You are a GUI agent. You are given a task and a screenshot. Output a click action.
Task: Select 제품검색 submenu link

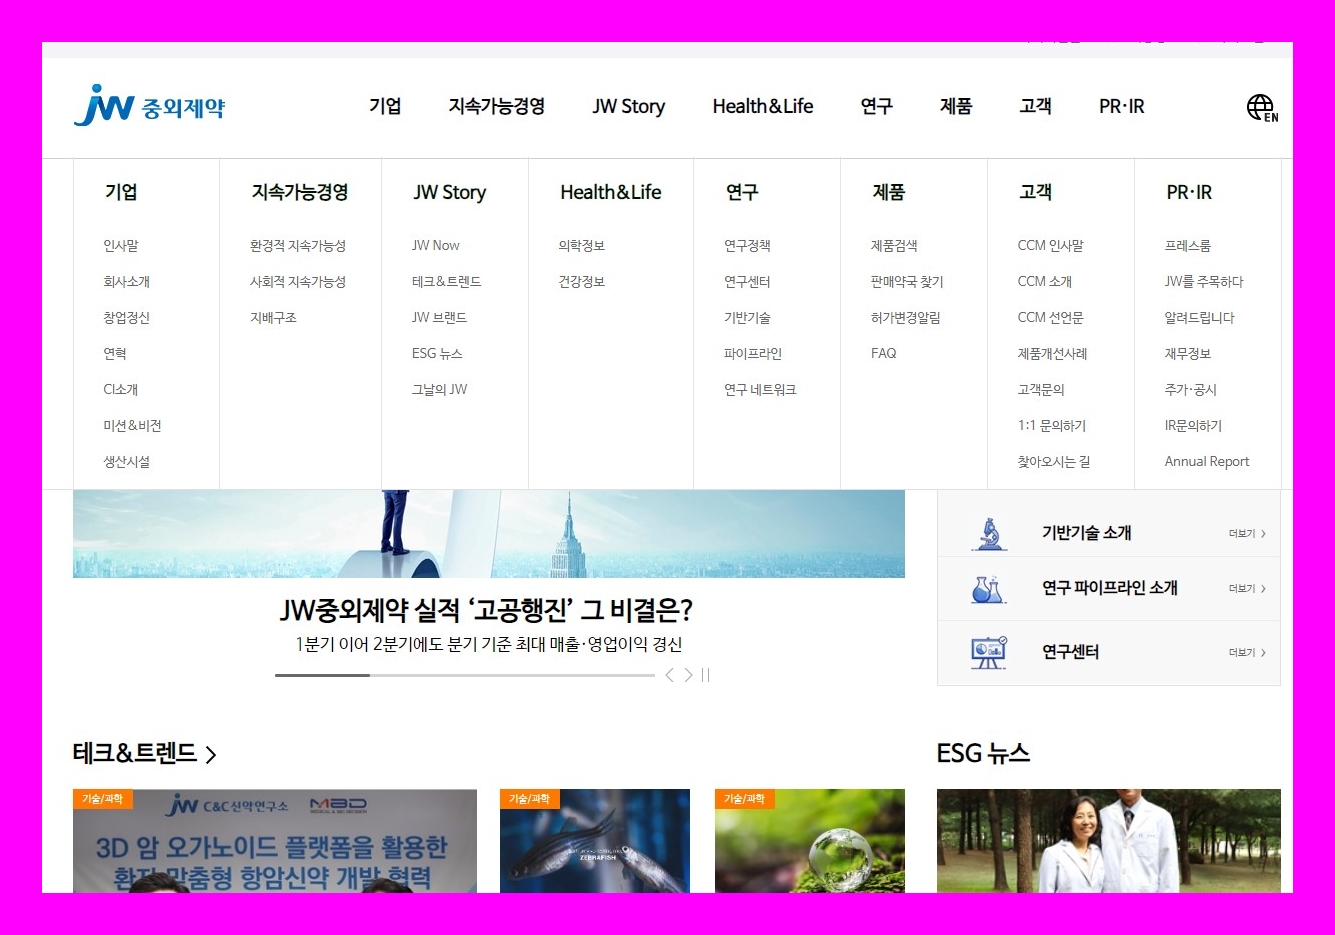[894, 246]
